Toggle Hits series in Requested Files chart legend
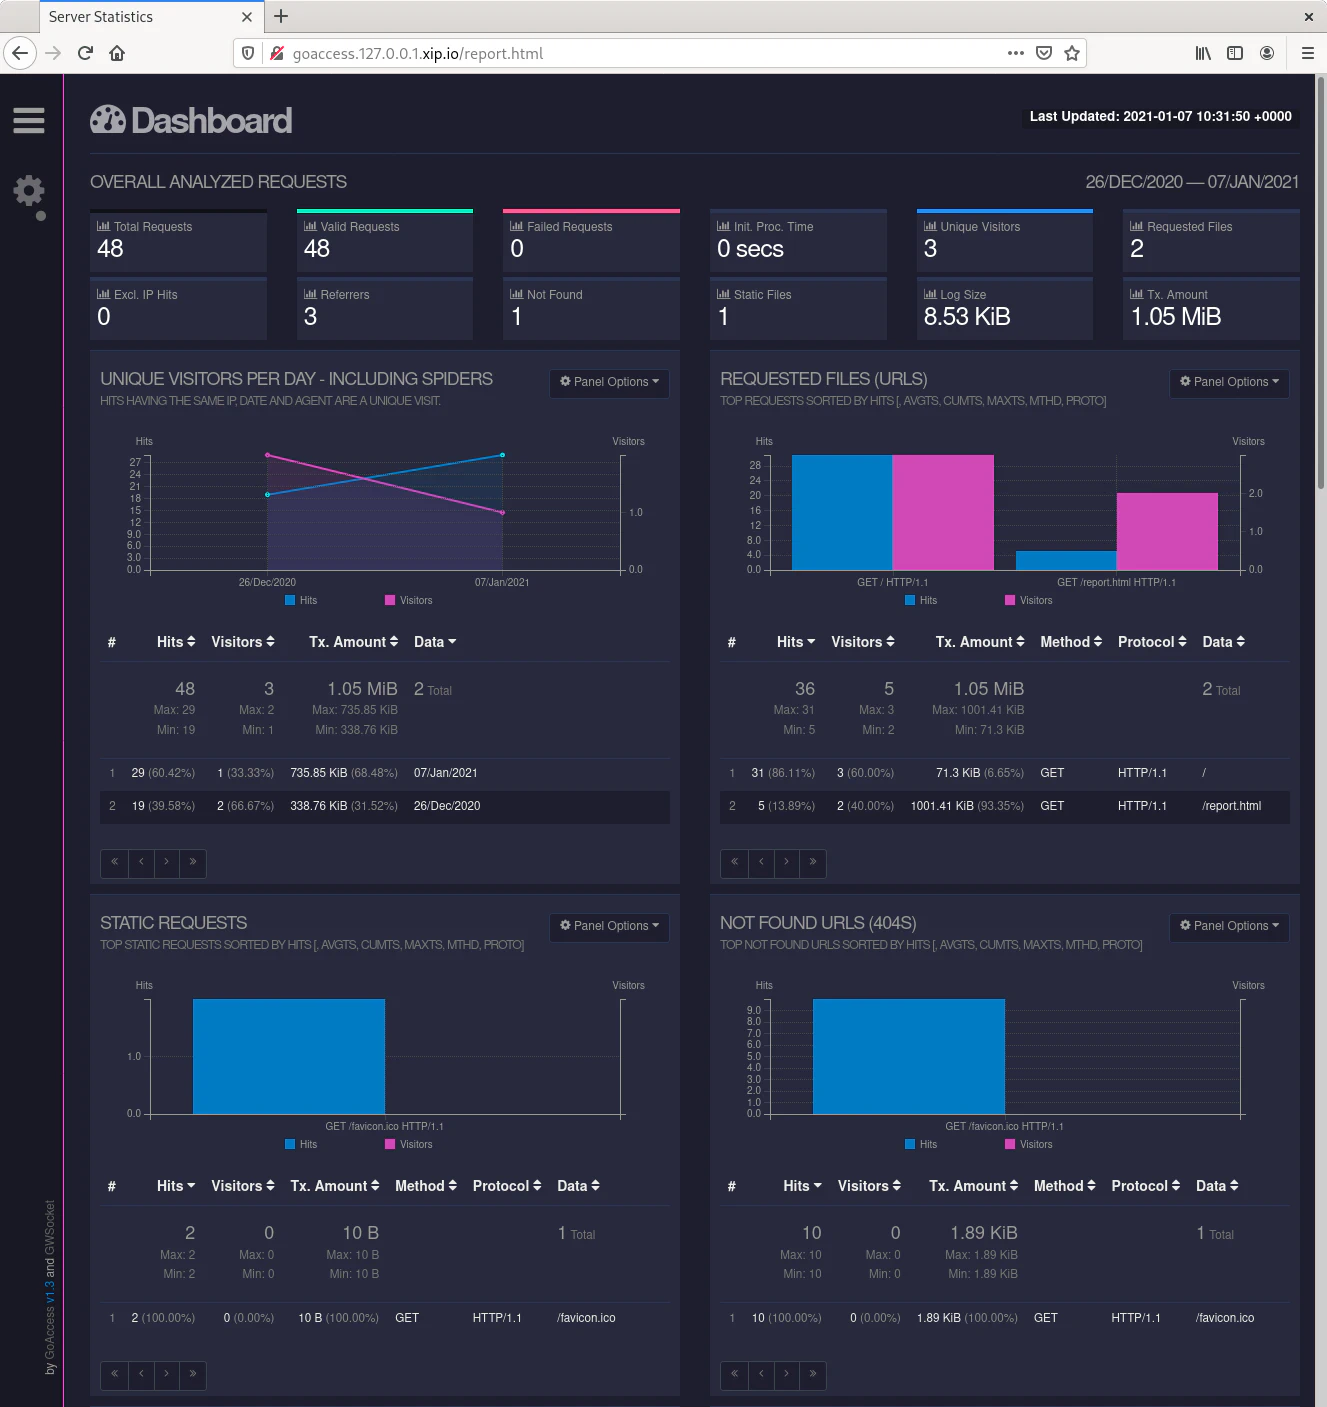Viewport: 1327px width, 1407px height. 921,600
